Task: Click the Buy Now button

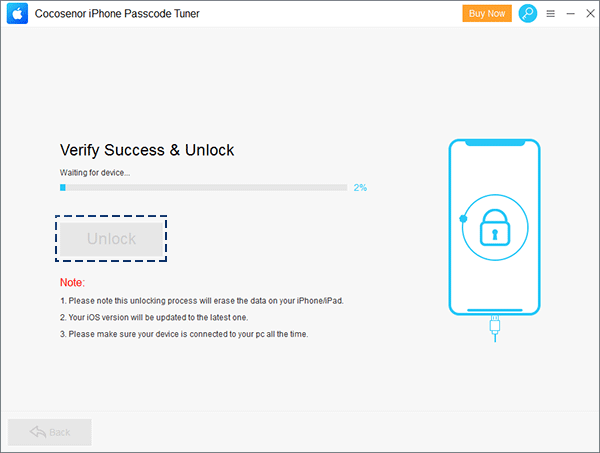Action: point(487,13)
